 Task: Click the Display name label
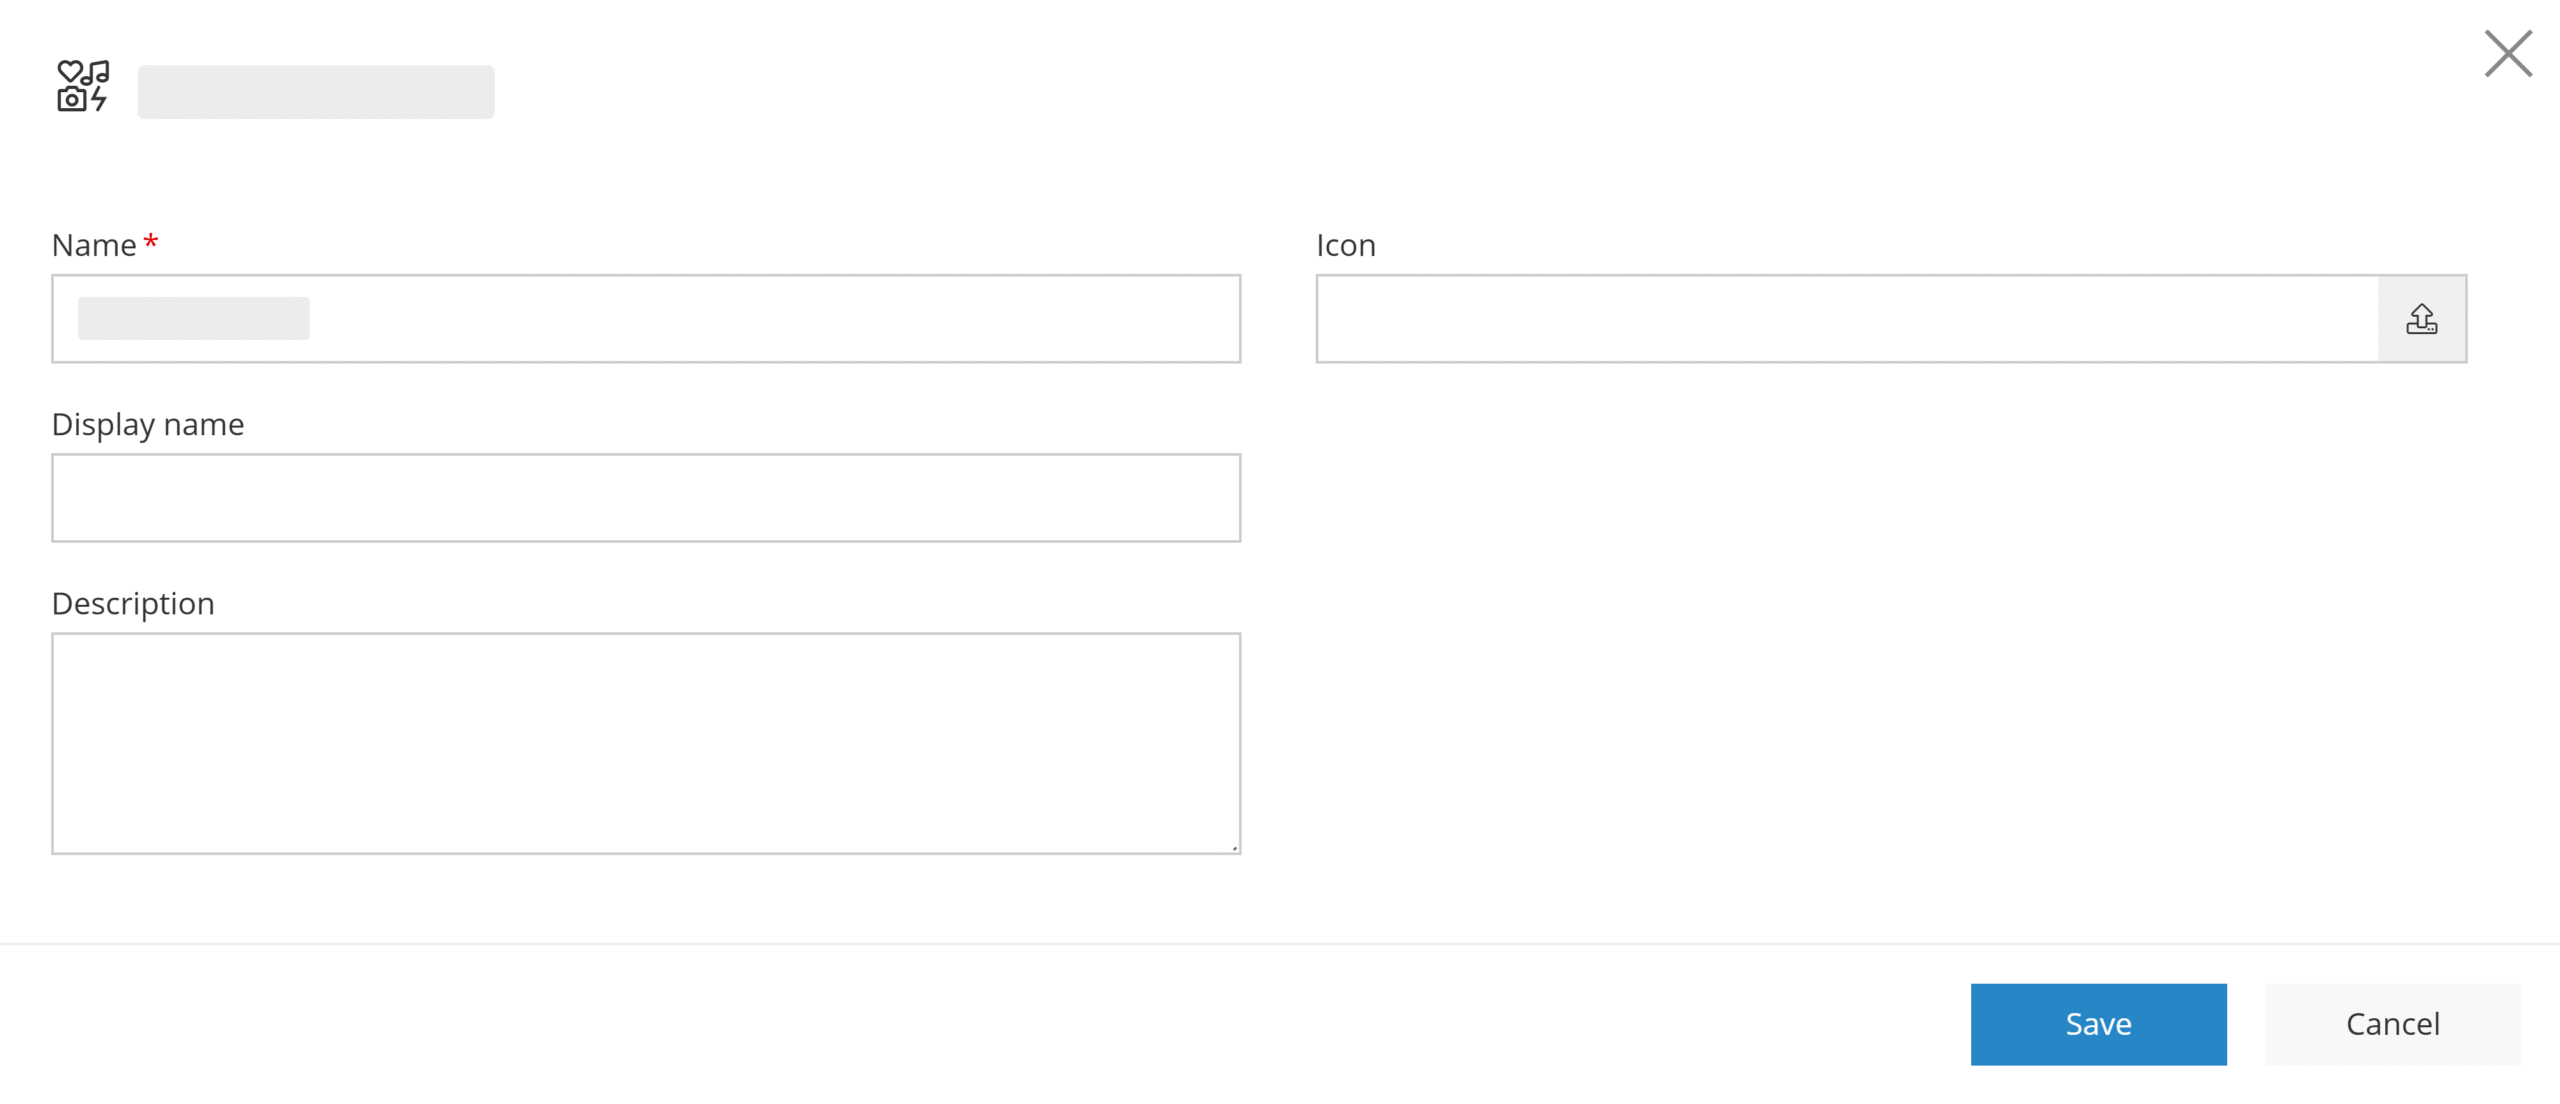tap(148, 425)
